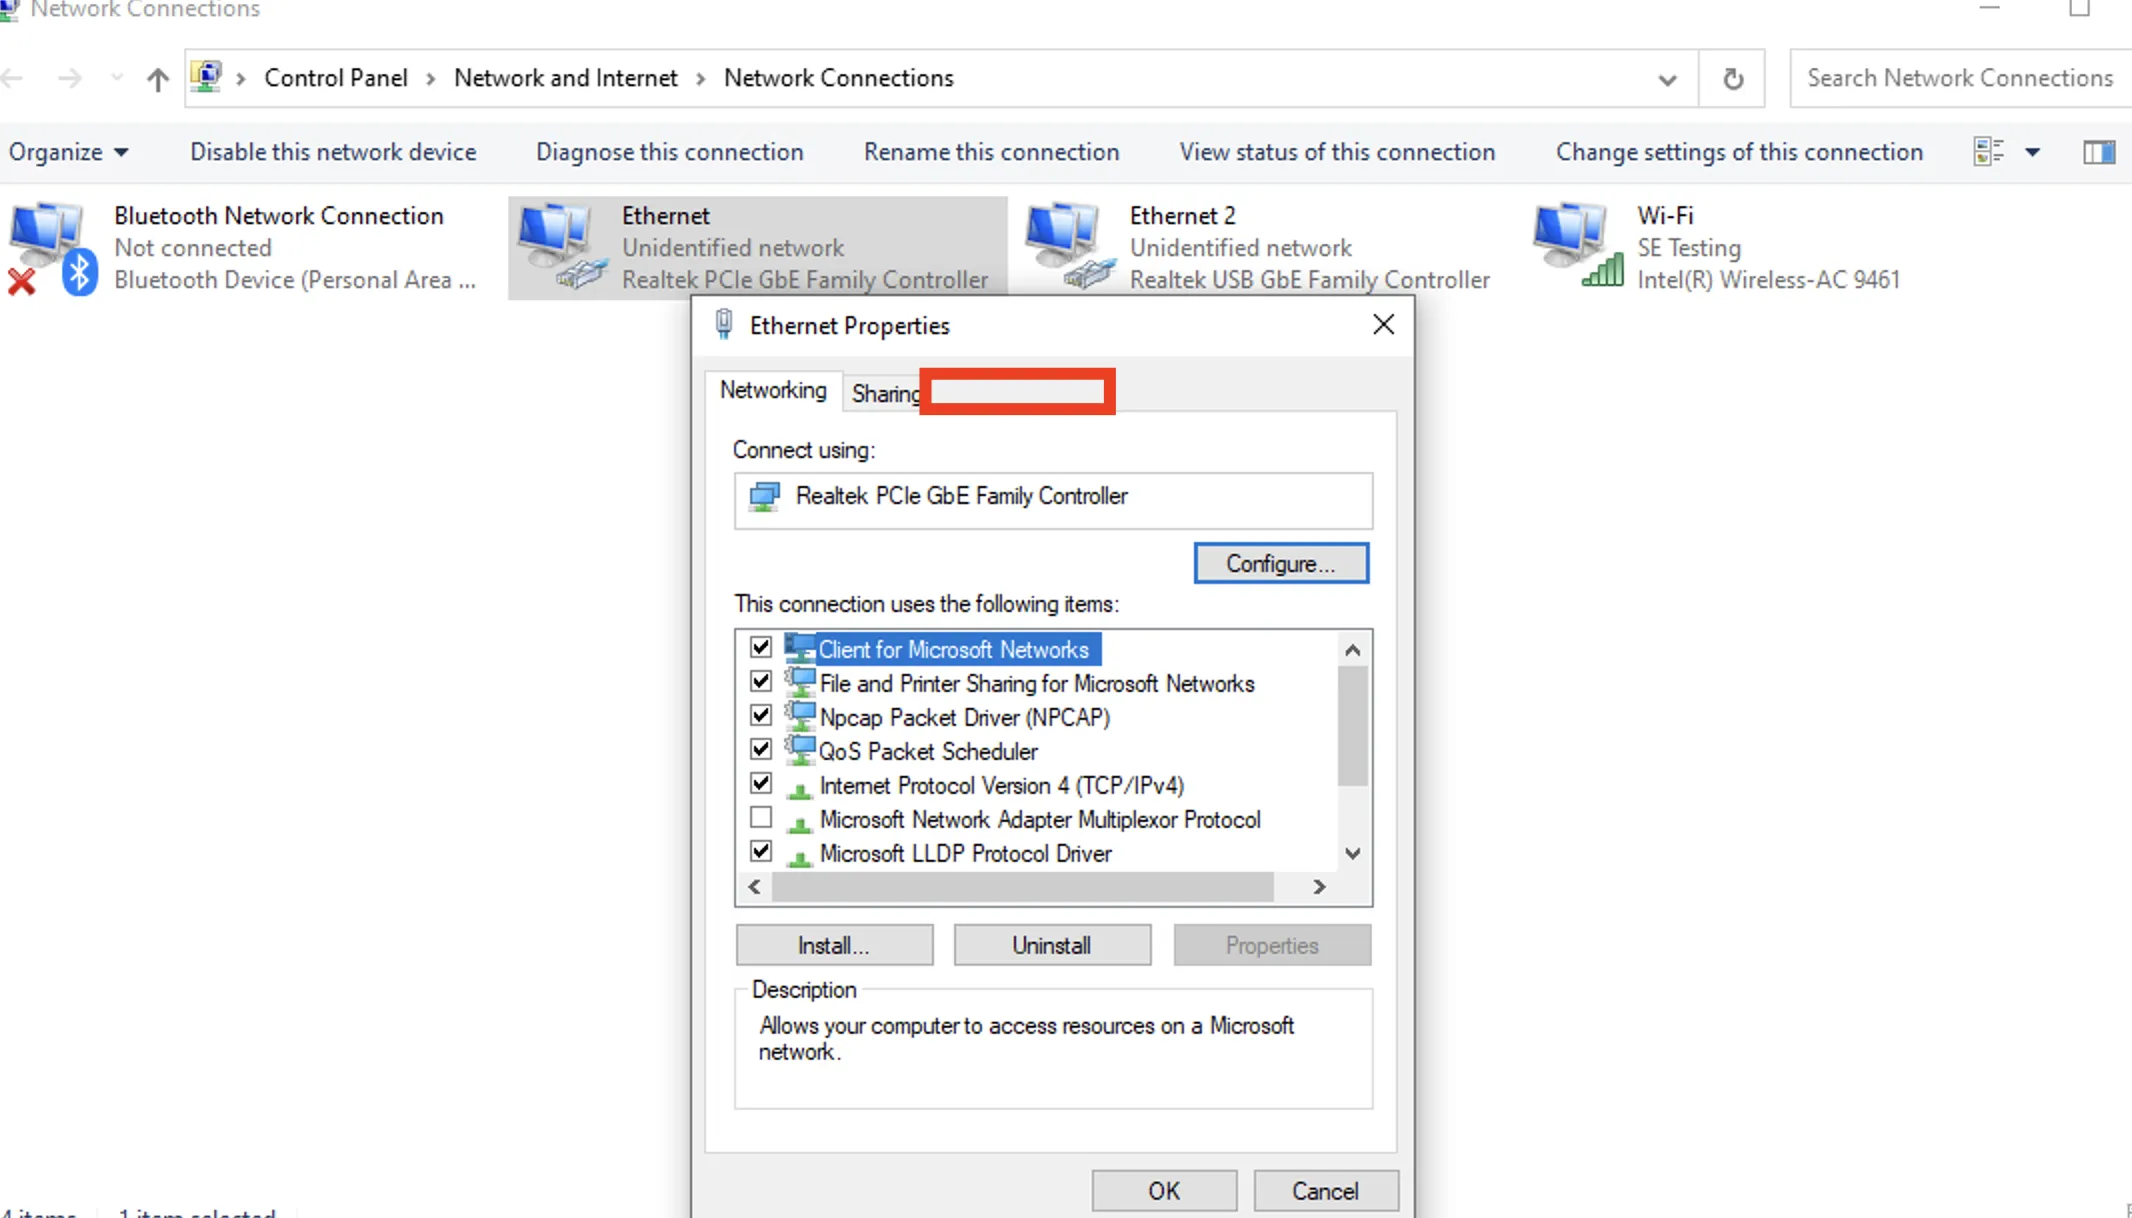Viewport: 2132px width, 1218px height.
Task: Click the adapter icon beside Realtek PCIe controller
Action: [x=765, y=496]
